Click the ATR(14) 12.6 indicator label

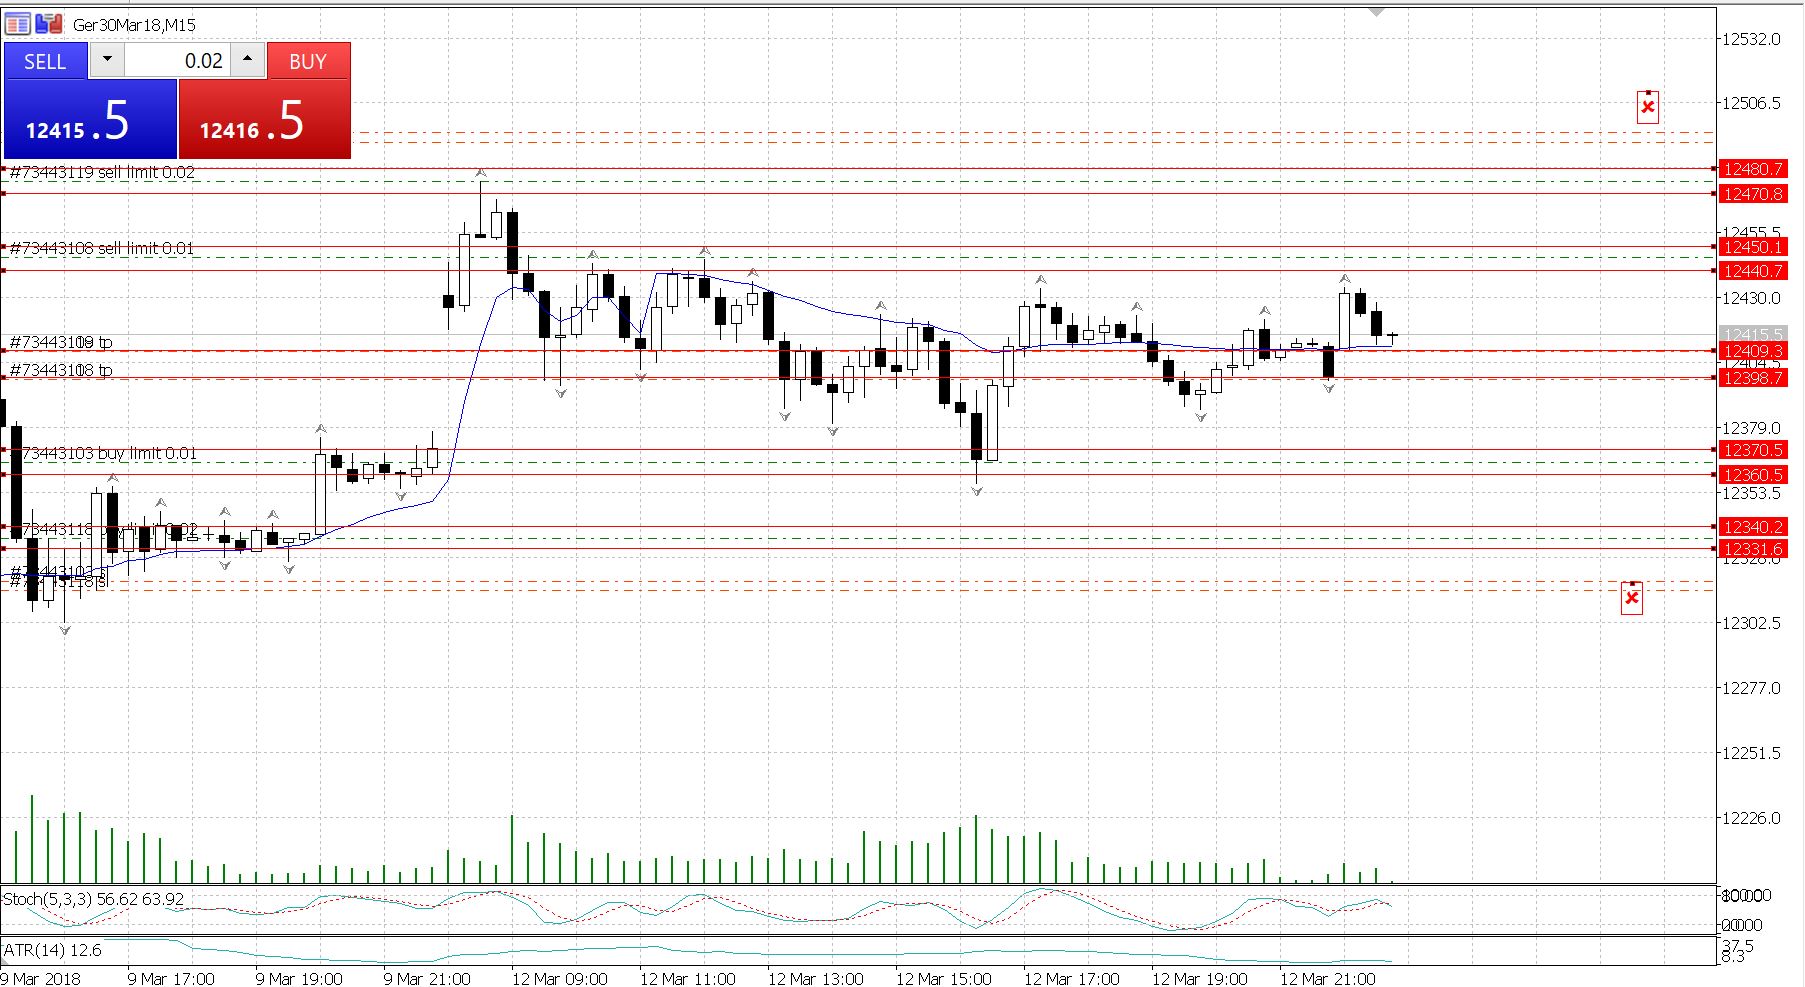pyautogui.click(x=53, y=950)
